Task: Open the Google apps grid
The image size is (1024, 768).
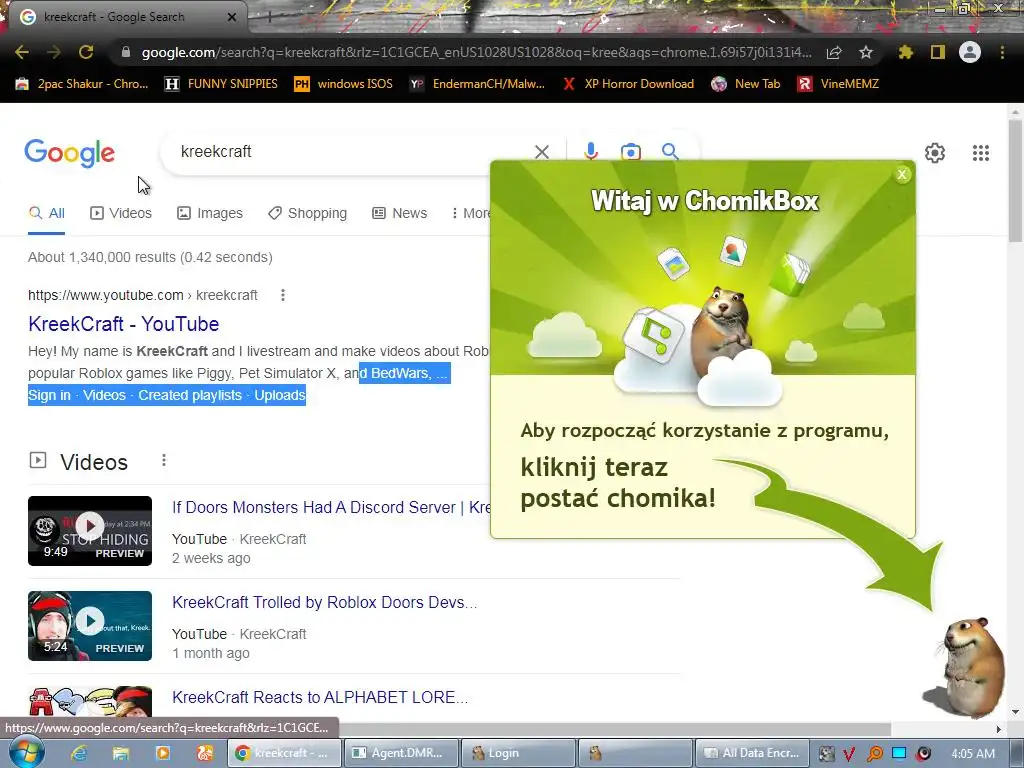Action: [x=980, y=153]
